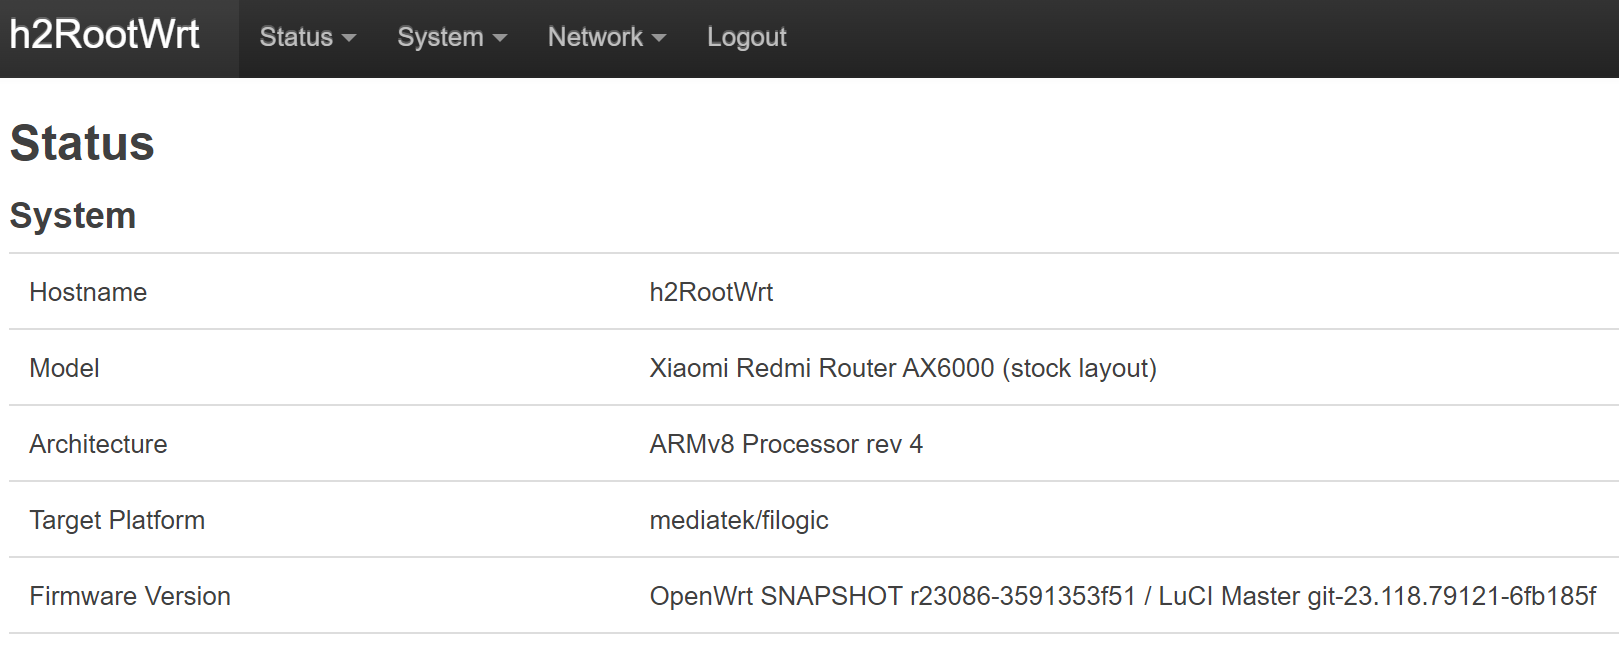Select the ARMv8 Processor rev 4 text
1619x646 pixels.
click(786, 444)
